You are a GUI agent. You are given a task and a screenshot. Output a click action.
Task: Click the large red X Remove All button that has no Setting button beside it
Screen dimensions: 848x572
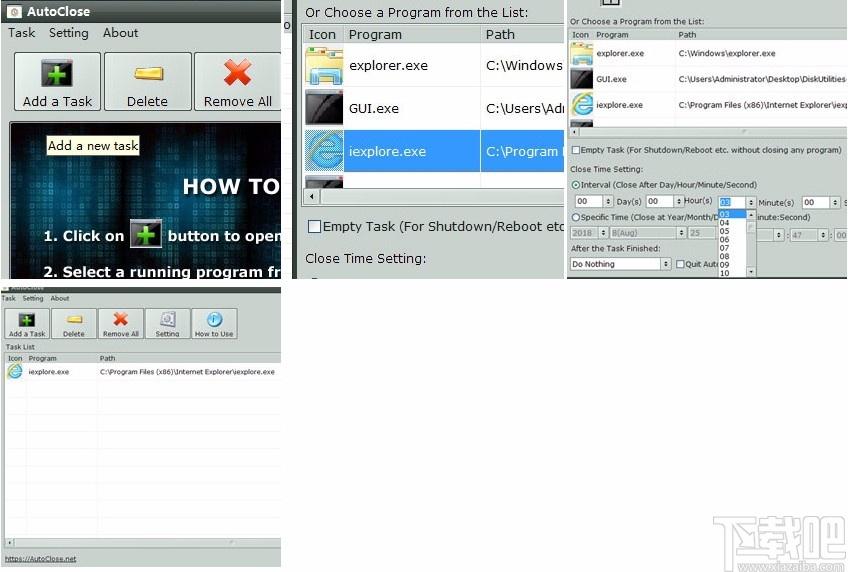[237, 82]
